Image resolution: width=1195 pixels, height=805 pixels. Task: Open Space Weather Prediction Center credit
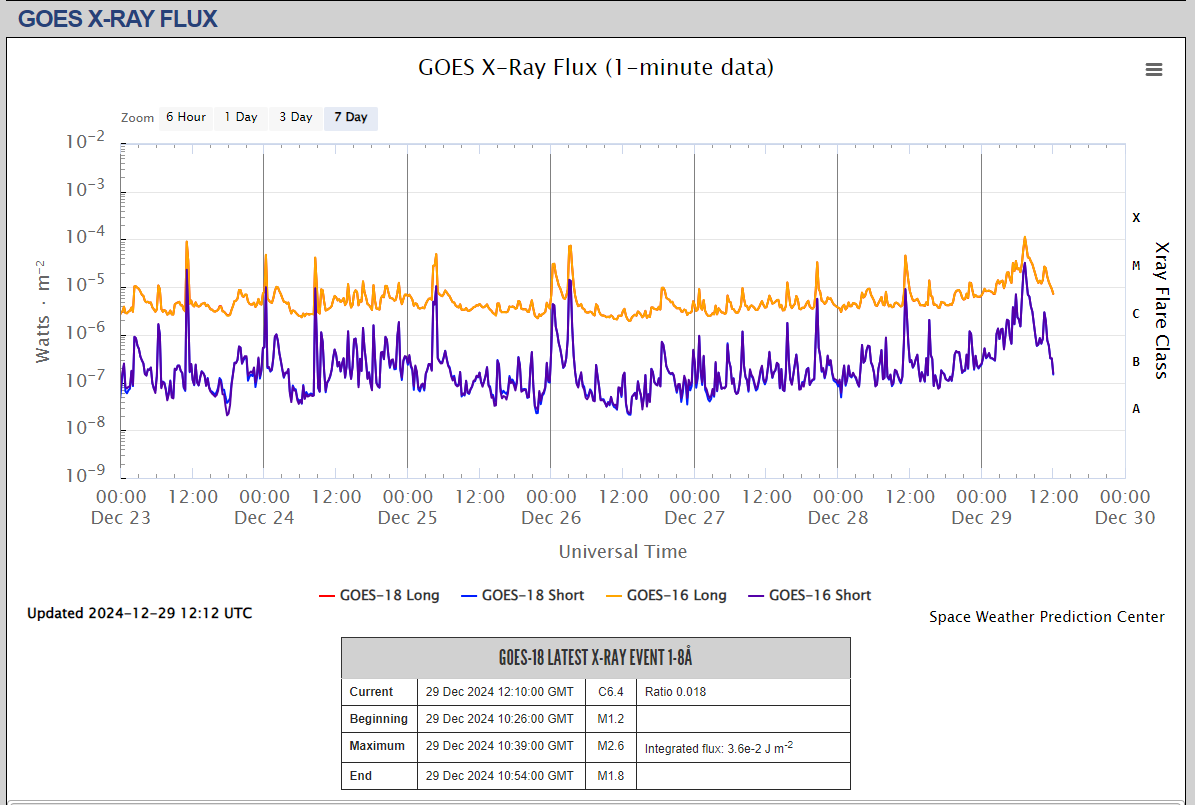coord(1046,617)
